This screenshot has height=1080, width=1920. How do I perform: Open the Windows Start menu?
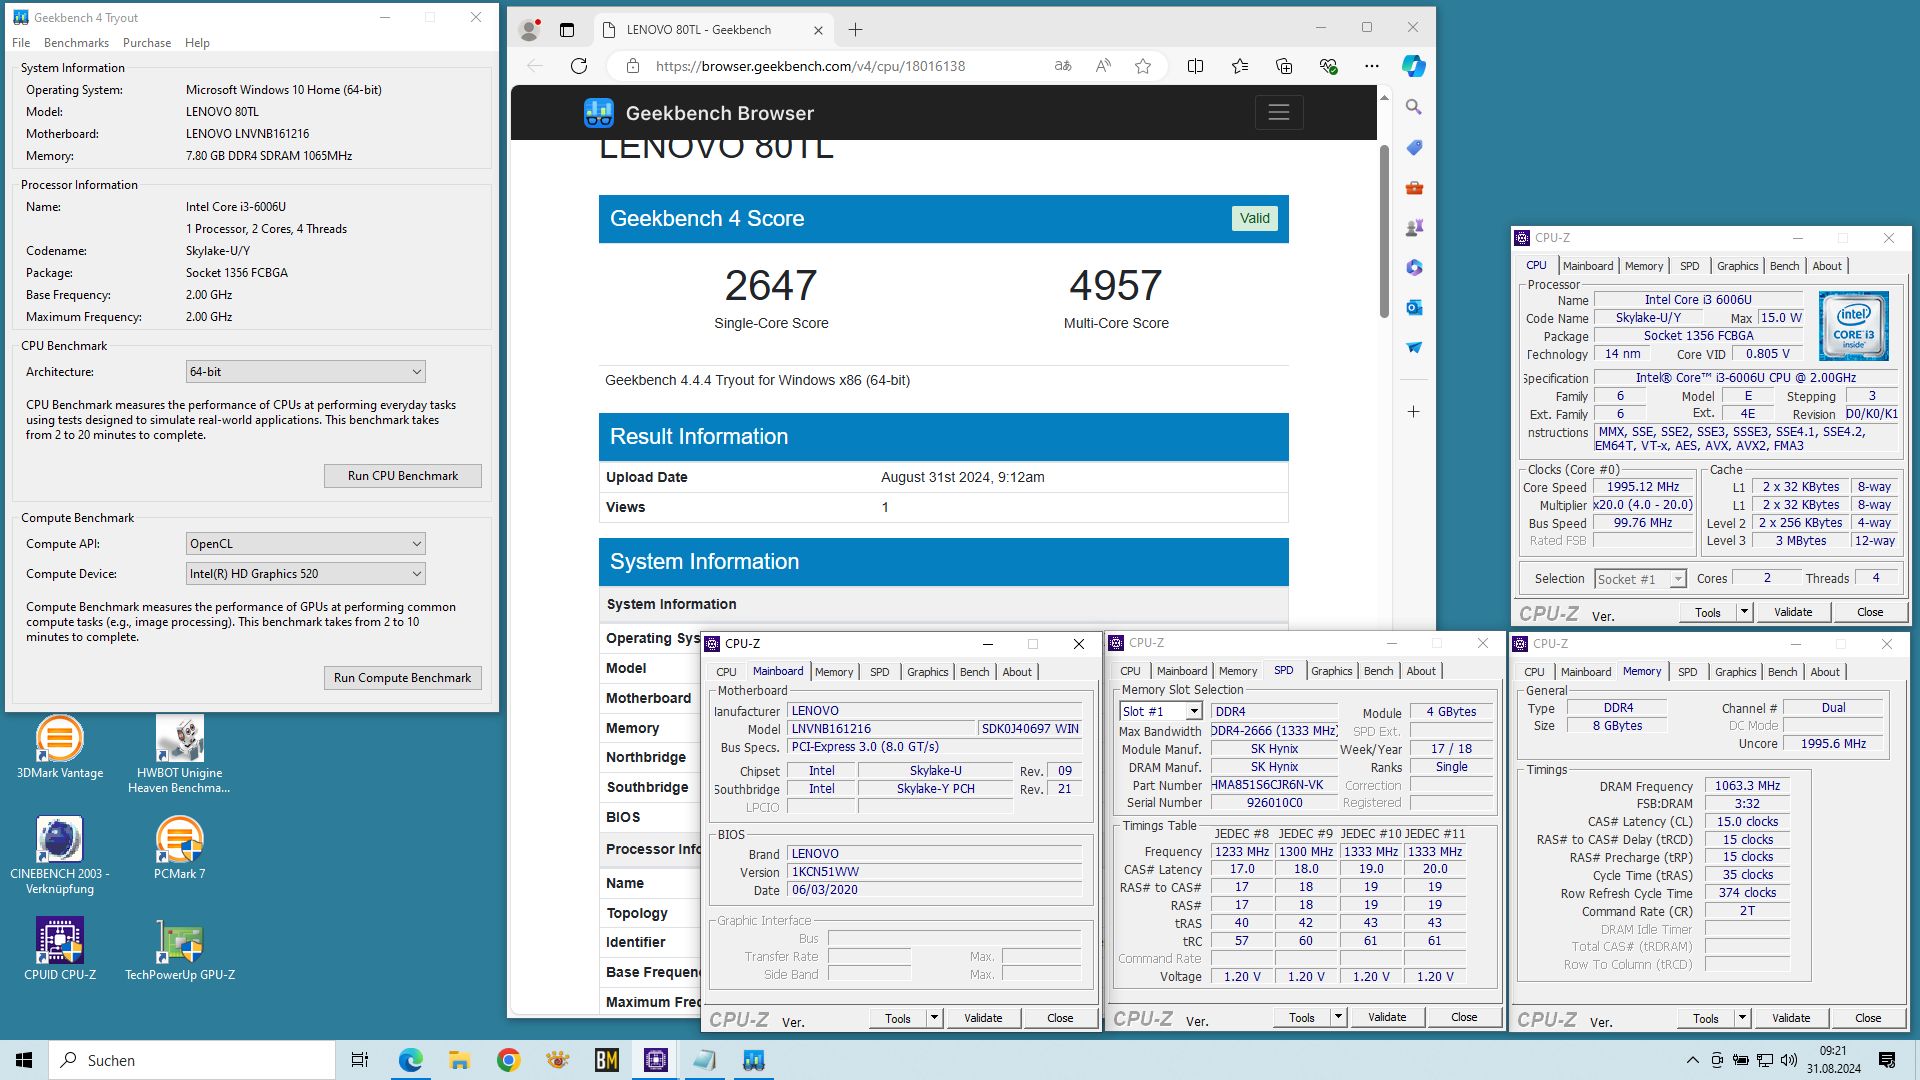24,1060
